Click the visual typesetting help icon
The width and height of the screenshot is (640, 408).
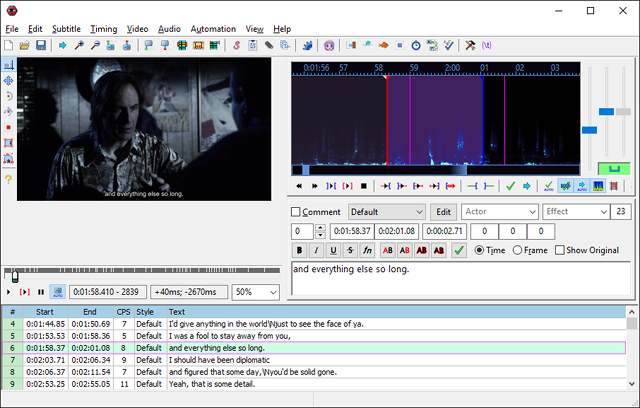coord(9,178)
